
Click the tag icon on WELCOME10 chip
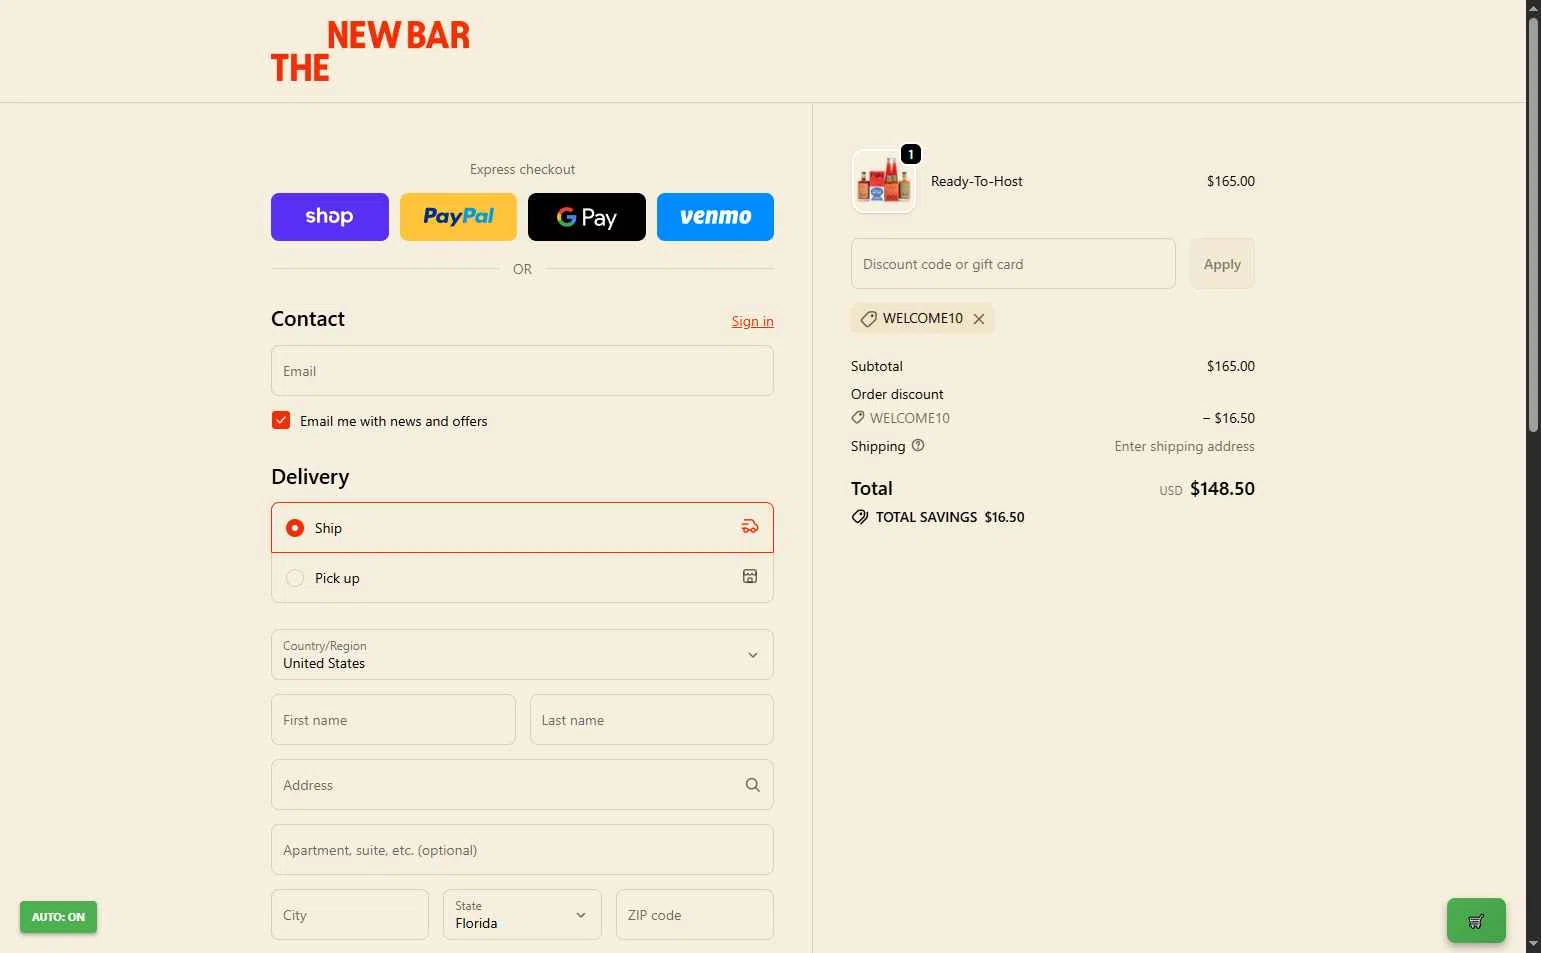click(868, 319)
